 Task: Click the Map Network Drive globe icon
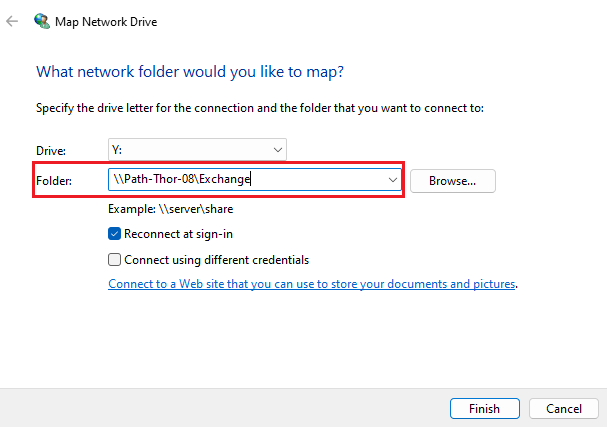(42, 21)
